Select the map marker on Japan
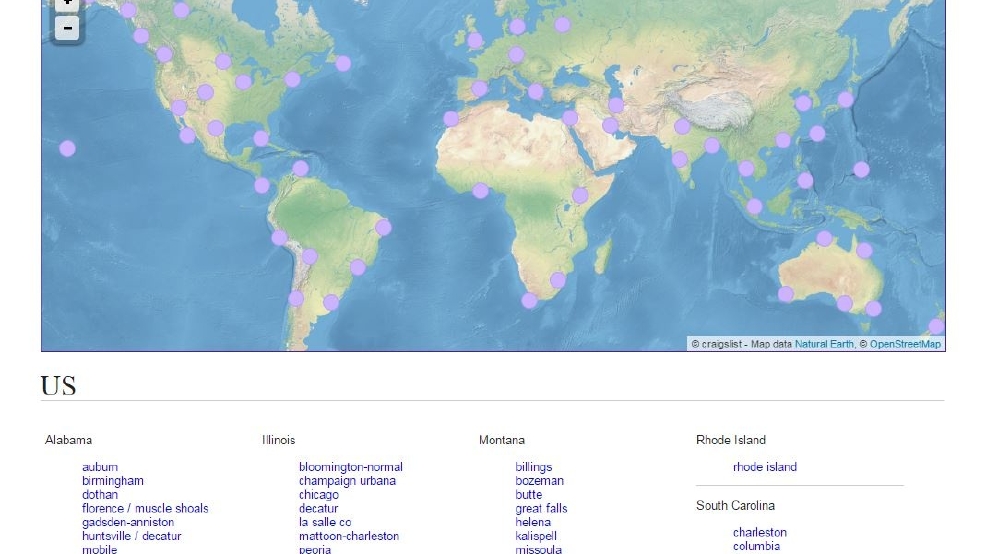Viewport: 986px width, 554px height. point(846,99)
